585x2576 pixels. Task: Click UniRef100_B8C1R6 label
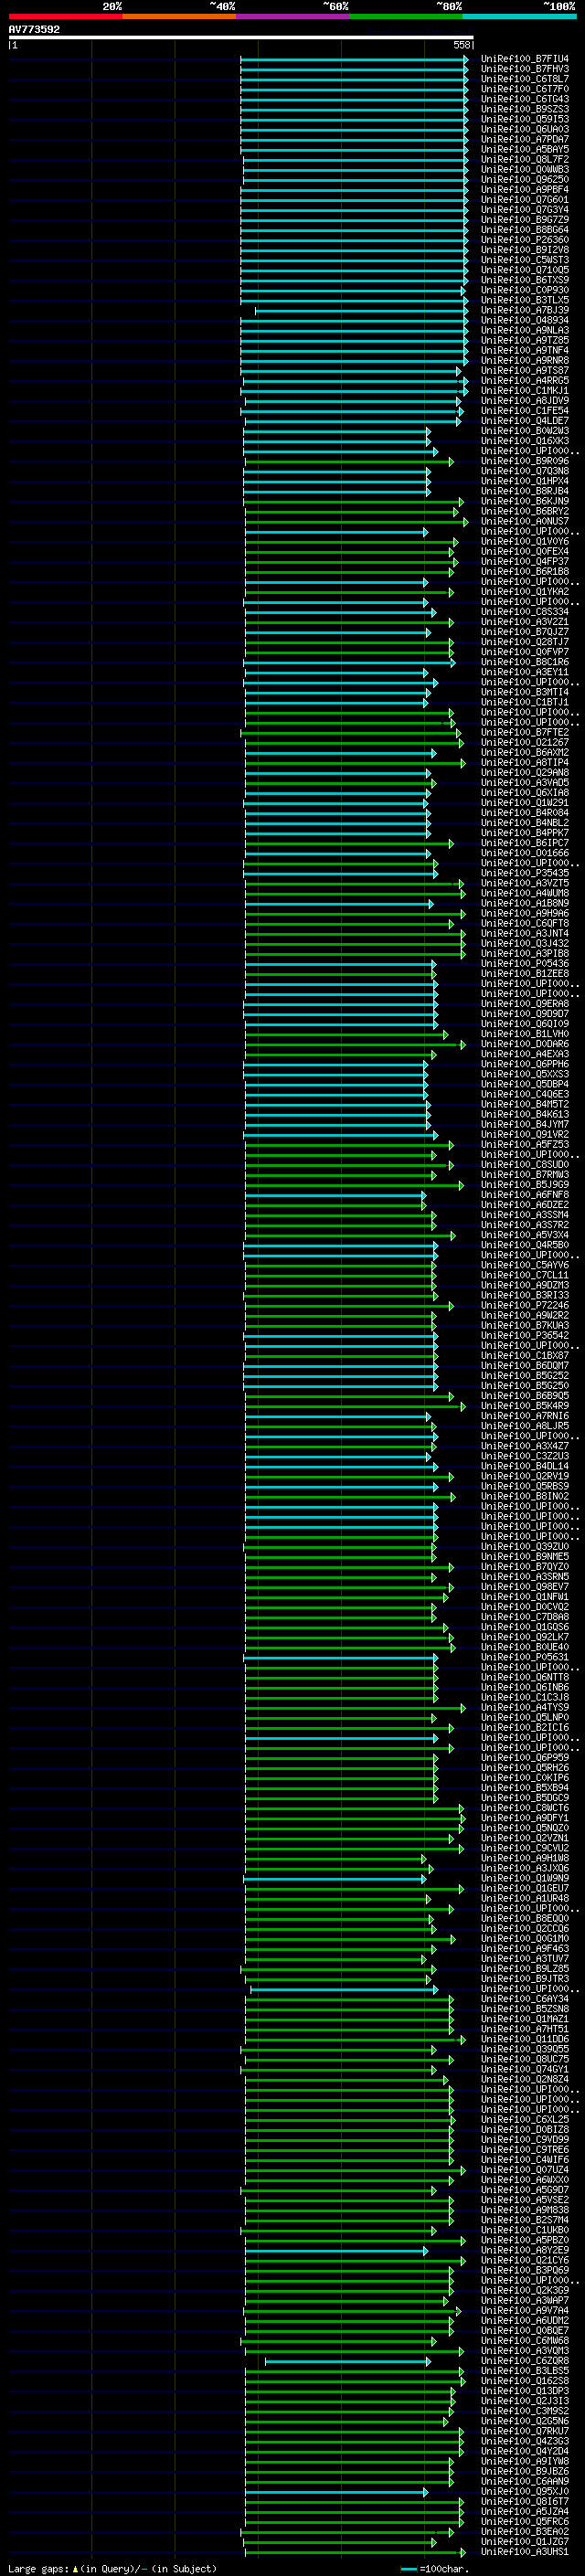click(x=525, y=662)
